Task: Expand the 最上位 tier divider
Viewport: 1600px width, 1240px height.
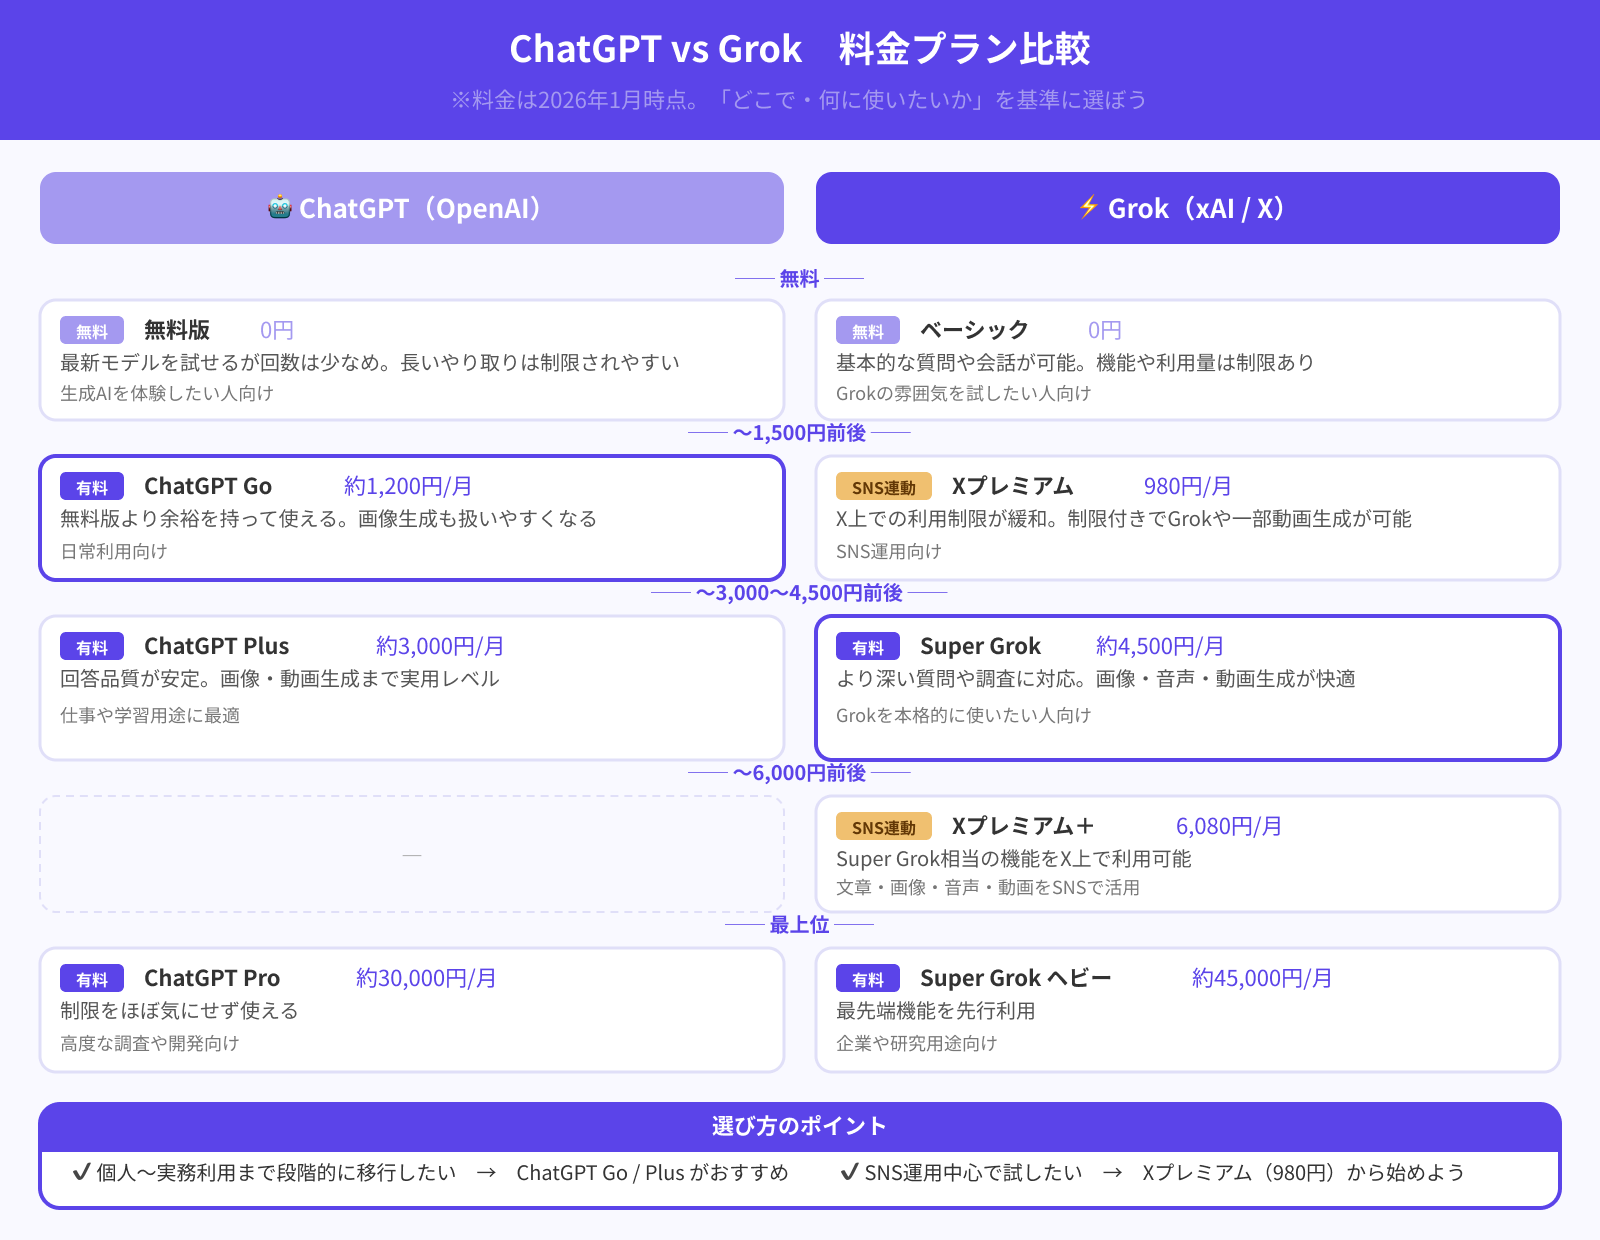Action: tap(799, 925)
